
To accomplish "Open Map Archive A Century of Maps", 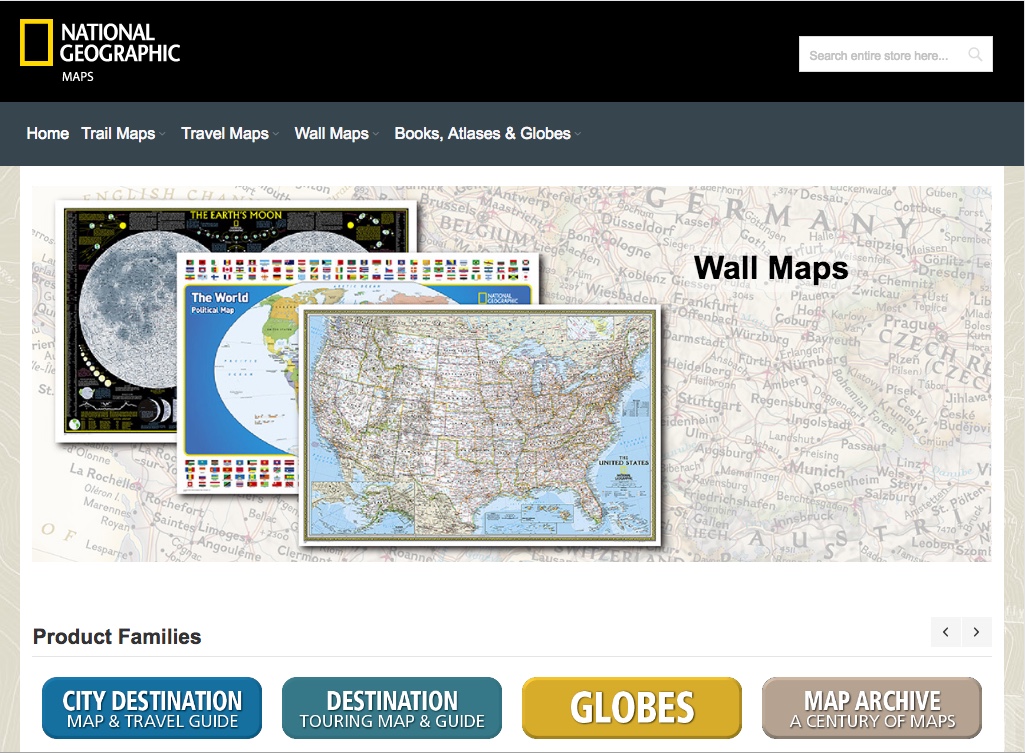I will (872, 708).
